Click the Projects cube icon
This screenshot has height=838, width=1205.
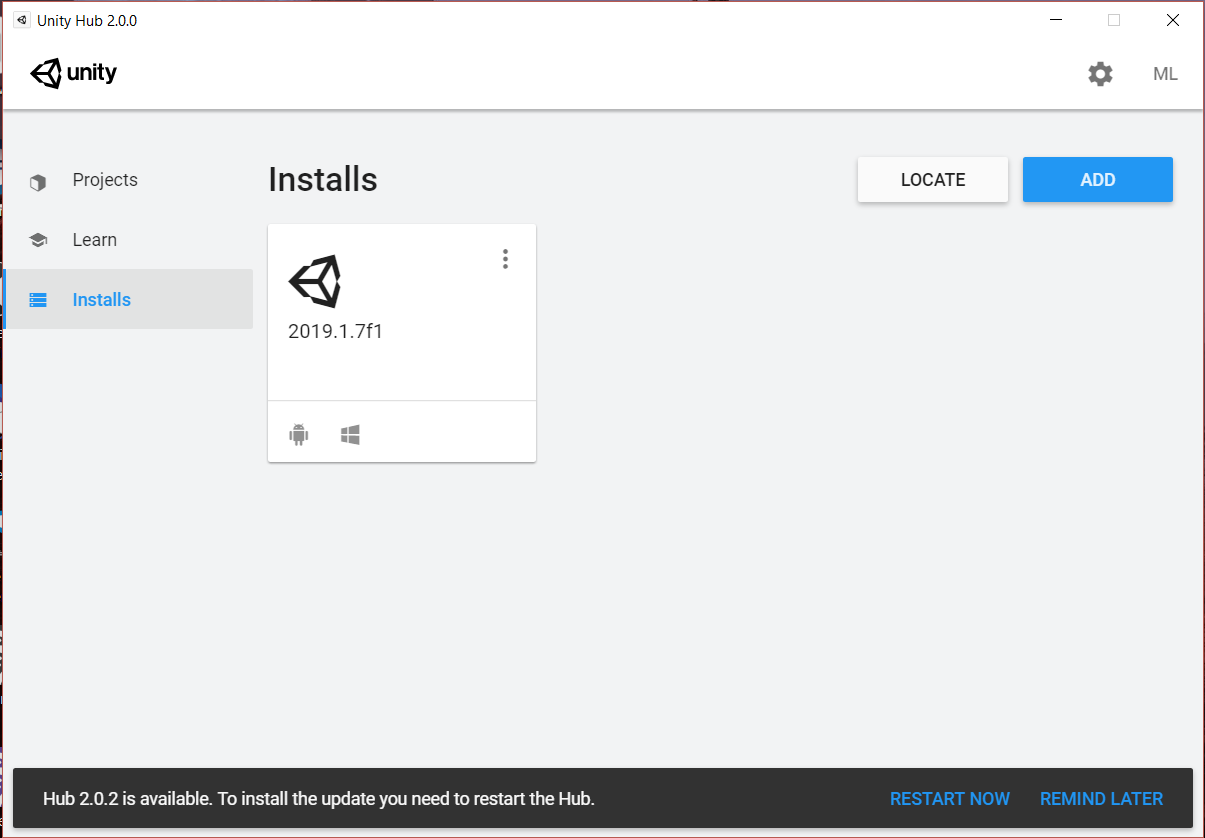[x=38, y=182]
